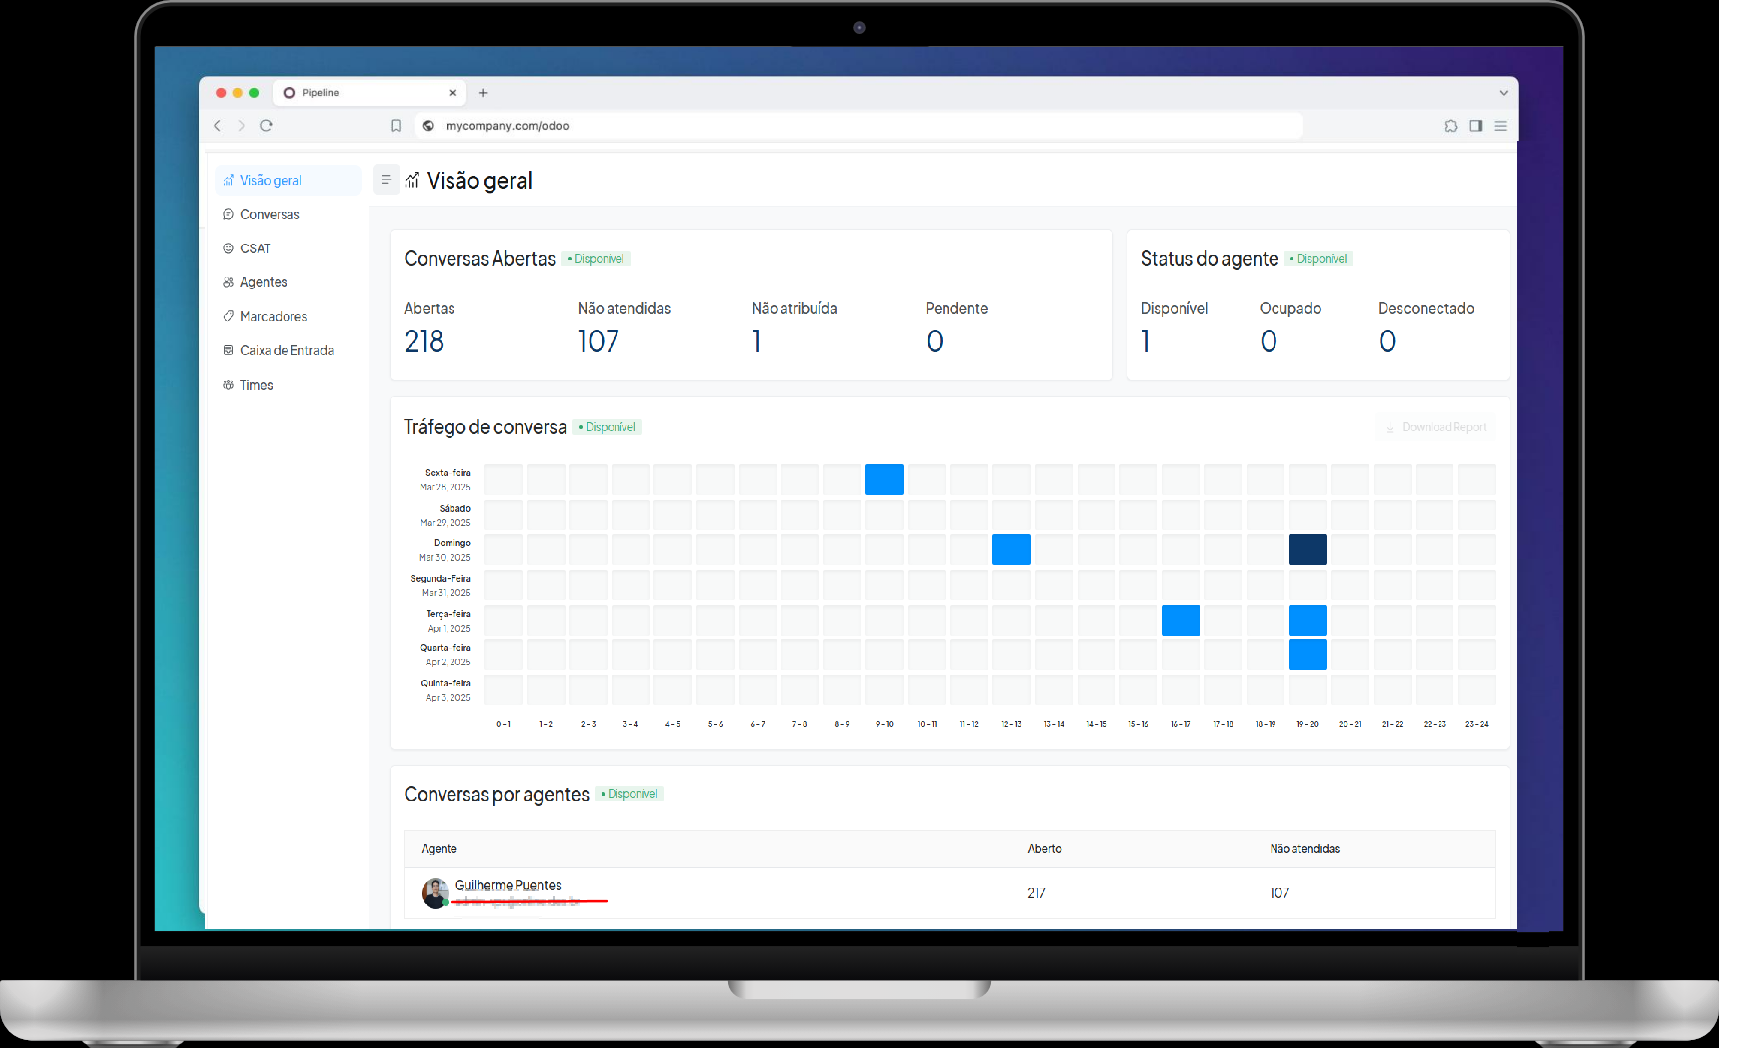The height and width of the screenshot is (1048, 1760).
Task: Reload the page with refresh icon
Action: [x=266, y=126]
